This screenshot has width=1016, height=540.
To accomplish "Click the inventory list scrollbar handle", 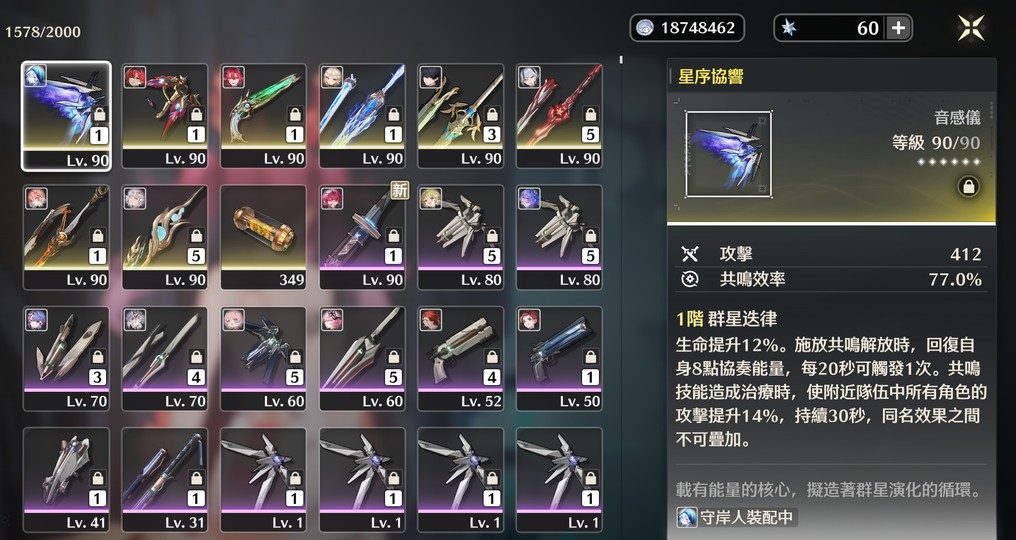I will point(621,60).
